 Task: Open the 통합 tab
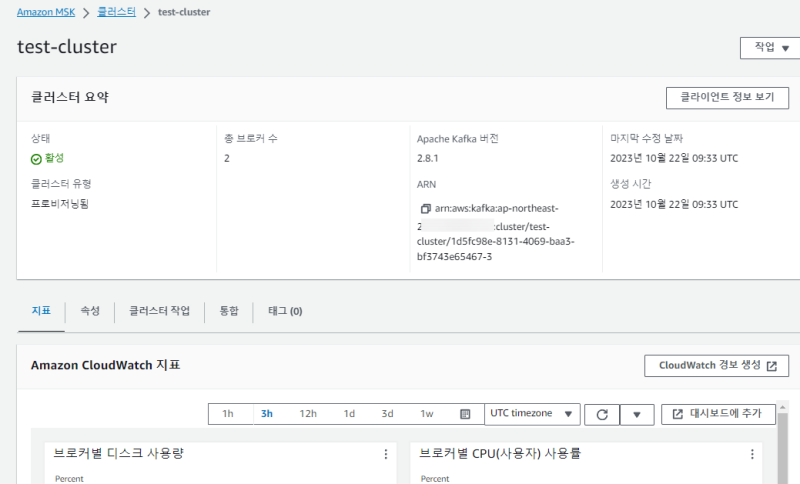(x=228, y=311)
